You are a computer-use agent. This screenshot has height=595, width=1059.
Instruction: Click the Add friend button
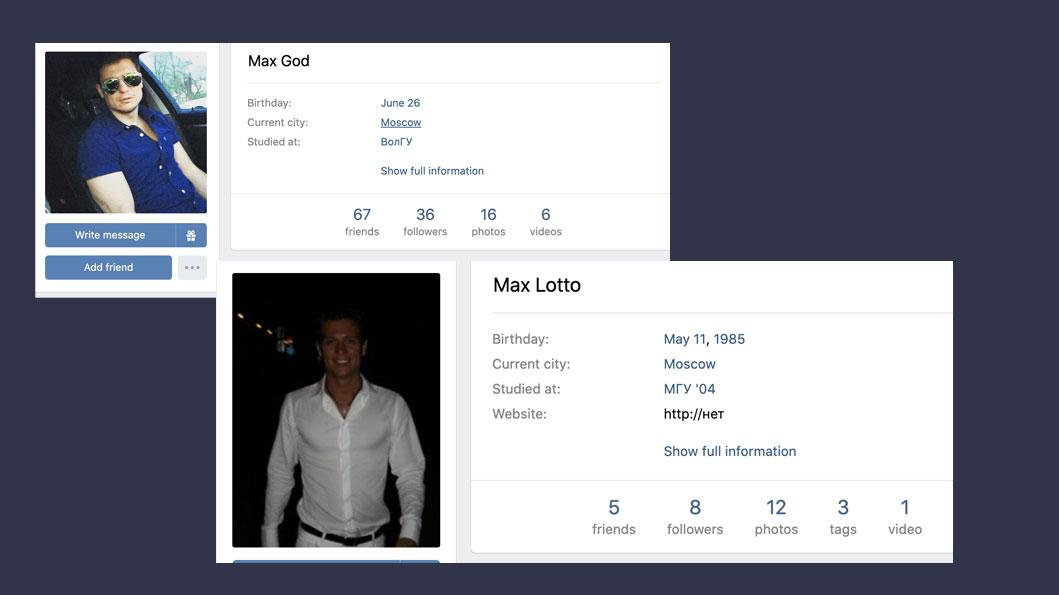108,267
